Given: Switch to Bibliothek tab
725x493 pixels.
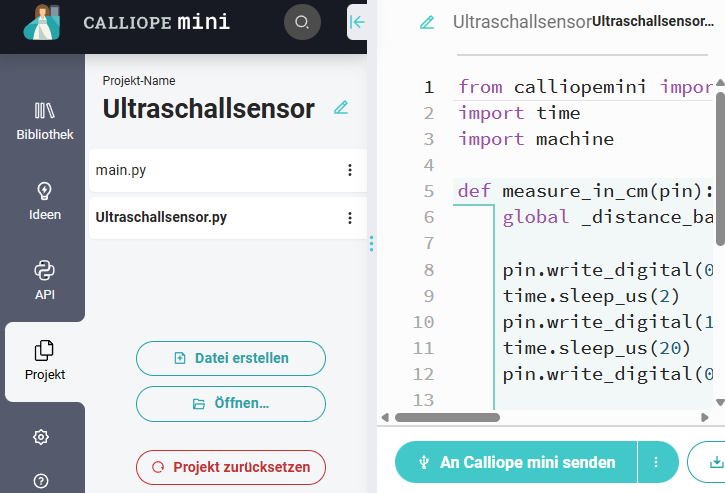Looking at the screenshot, I should coord(44,120).
